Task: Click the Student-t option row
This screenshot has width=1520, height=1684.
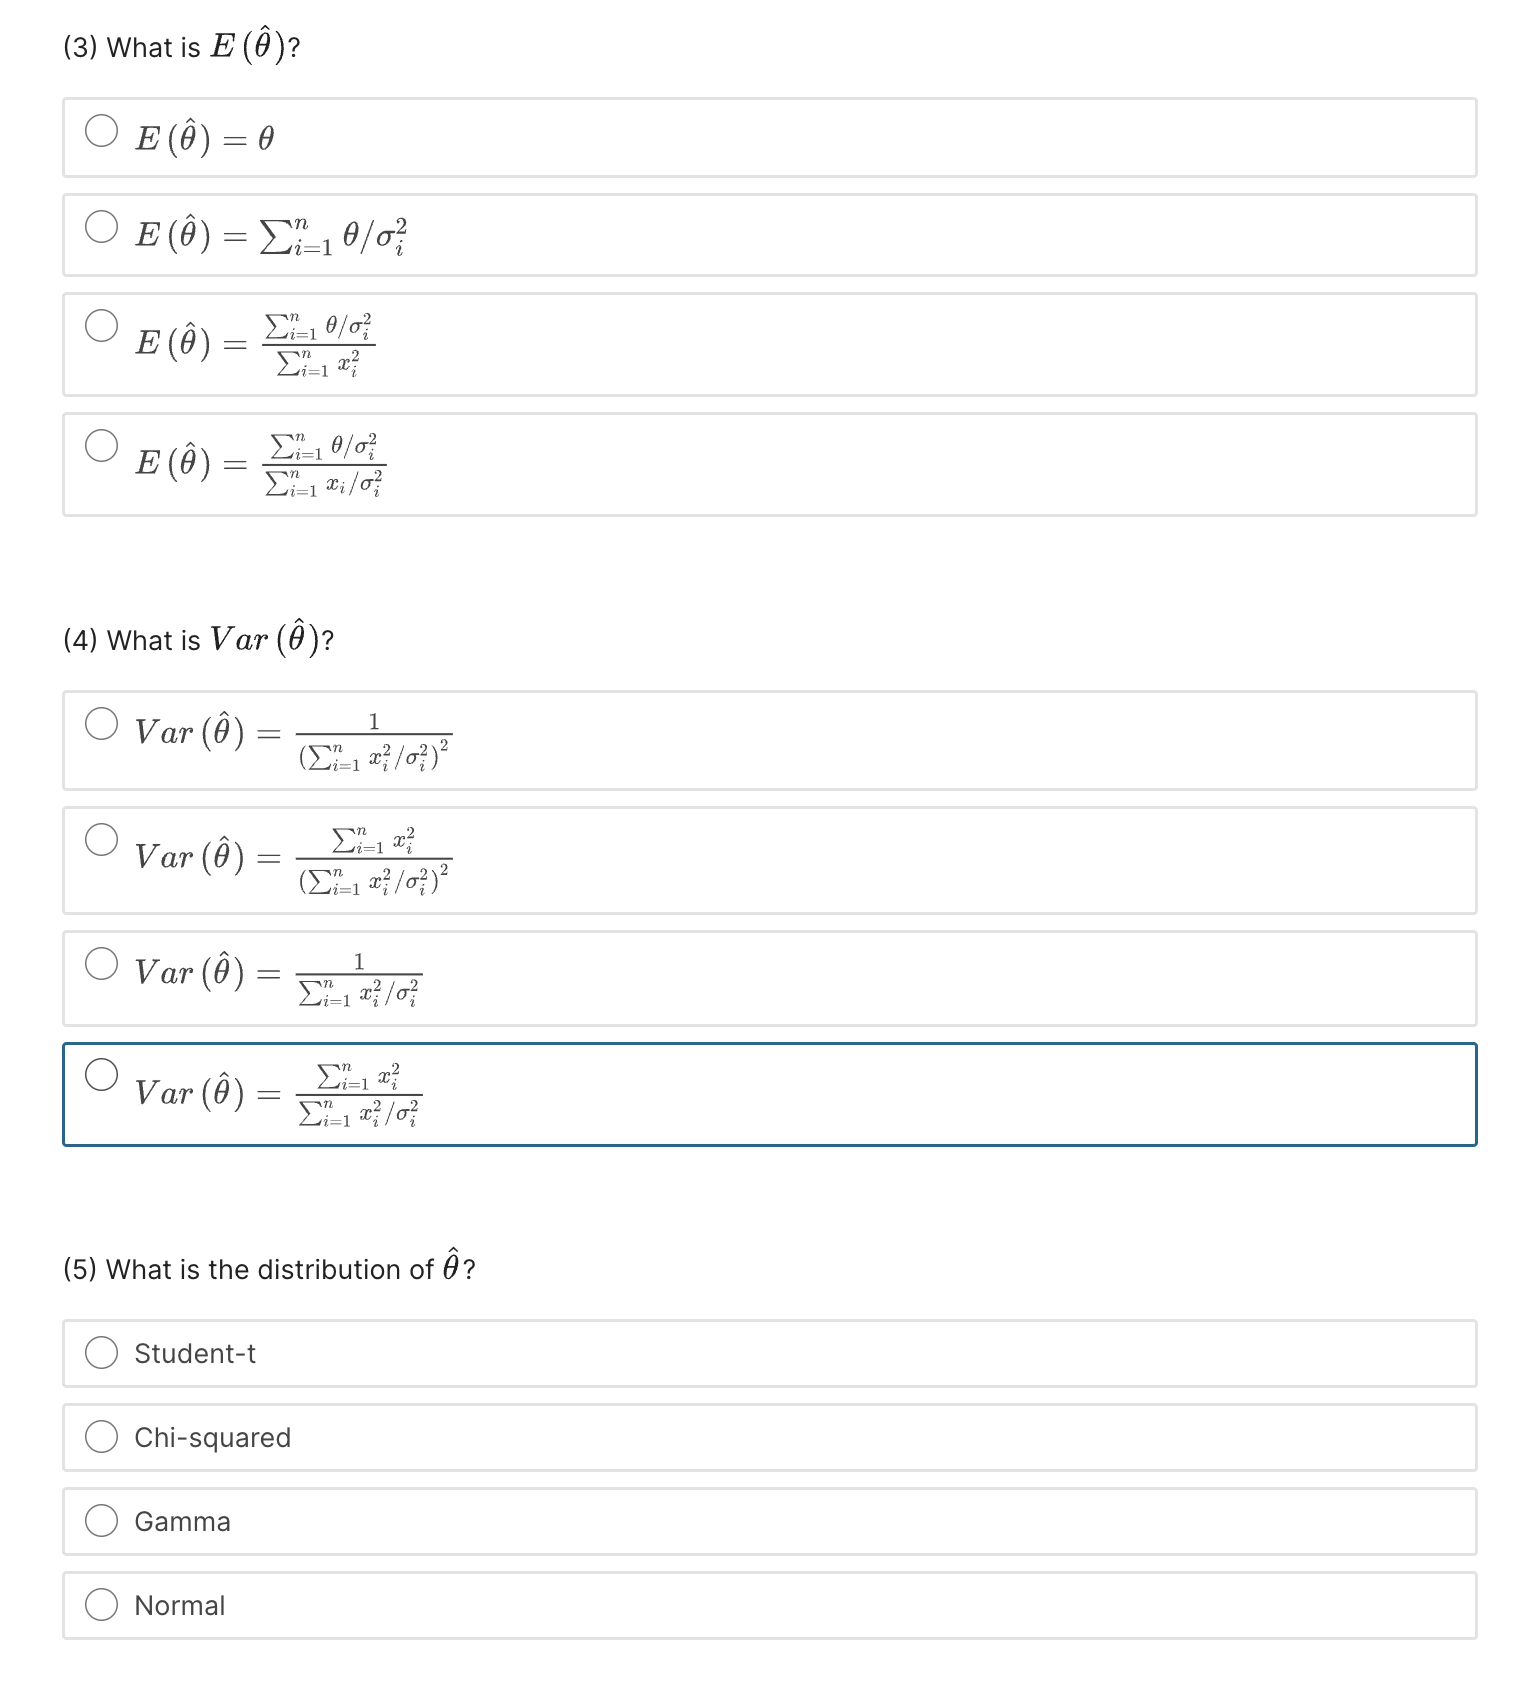Action: 760,1353
